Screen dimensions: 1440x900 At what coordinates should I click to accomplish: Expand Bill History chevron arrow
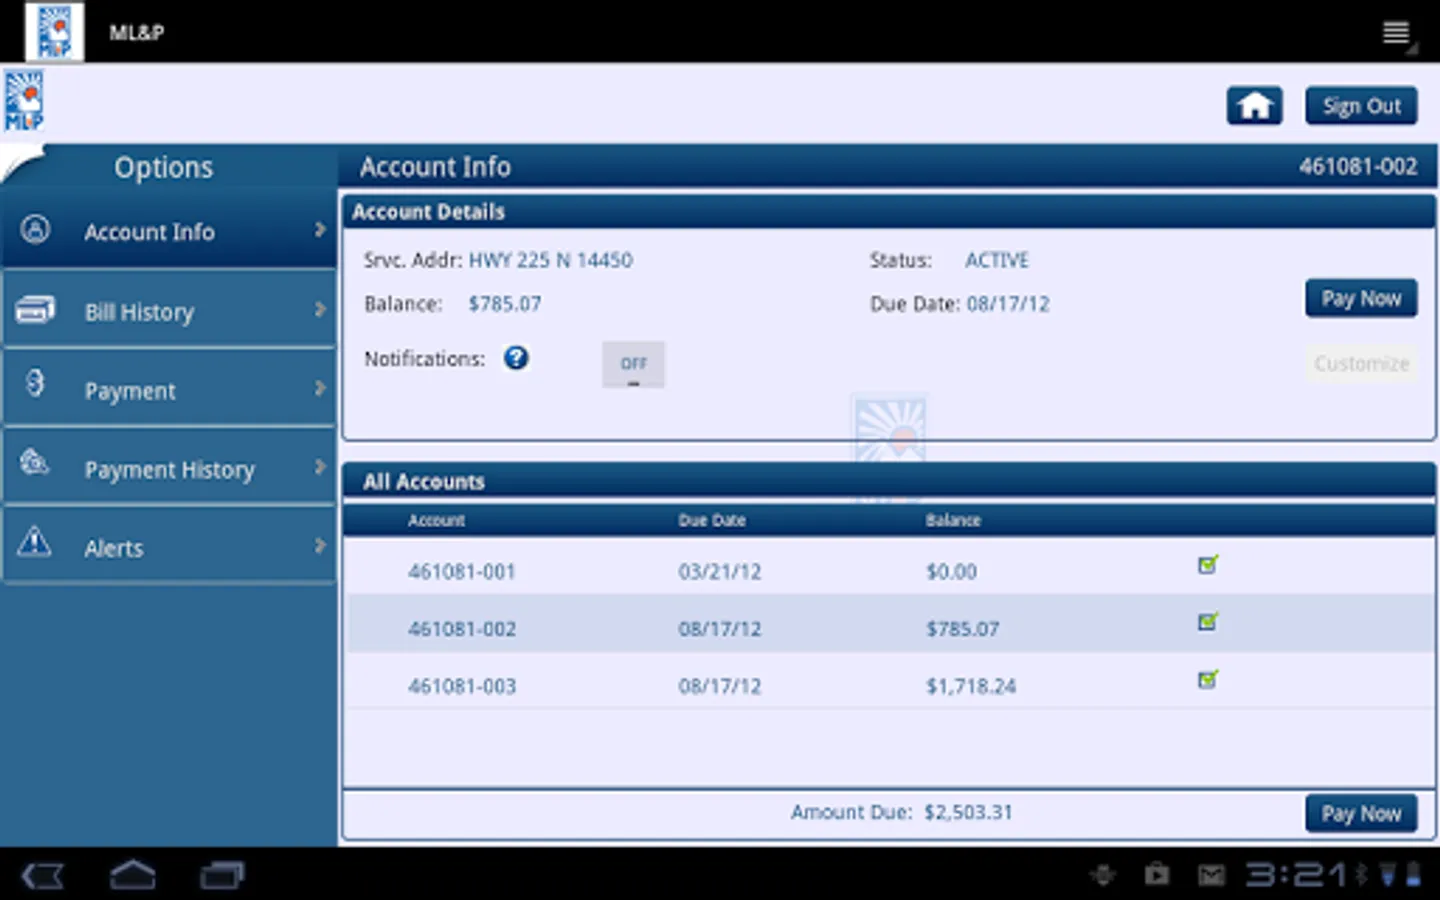320,310
